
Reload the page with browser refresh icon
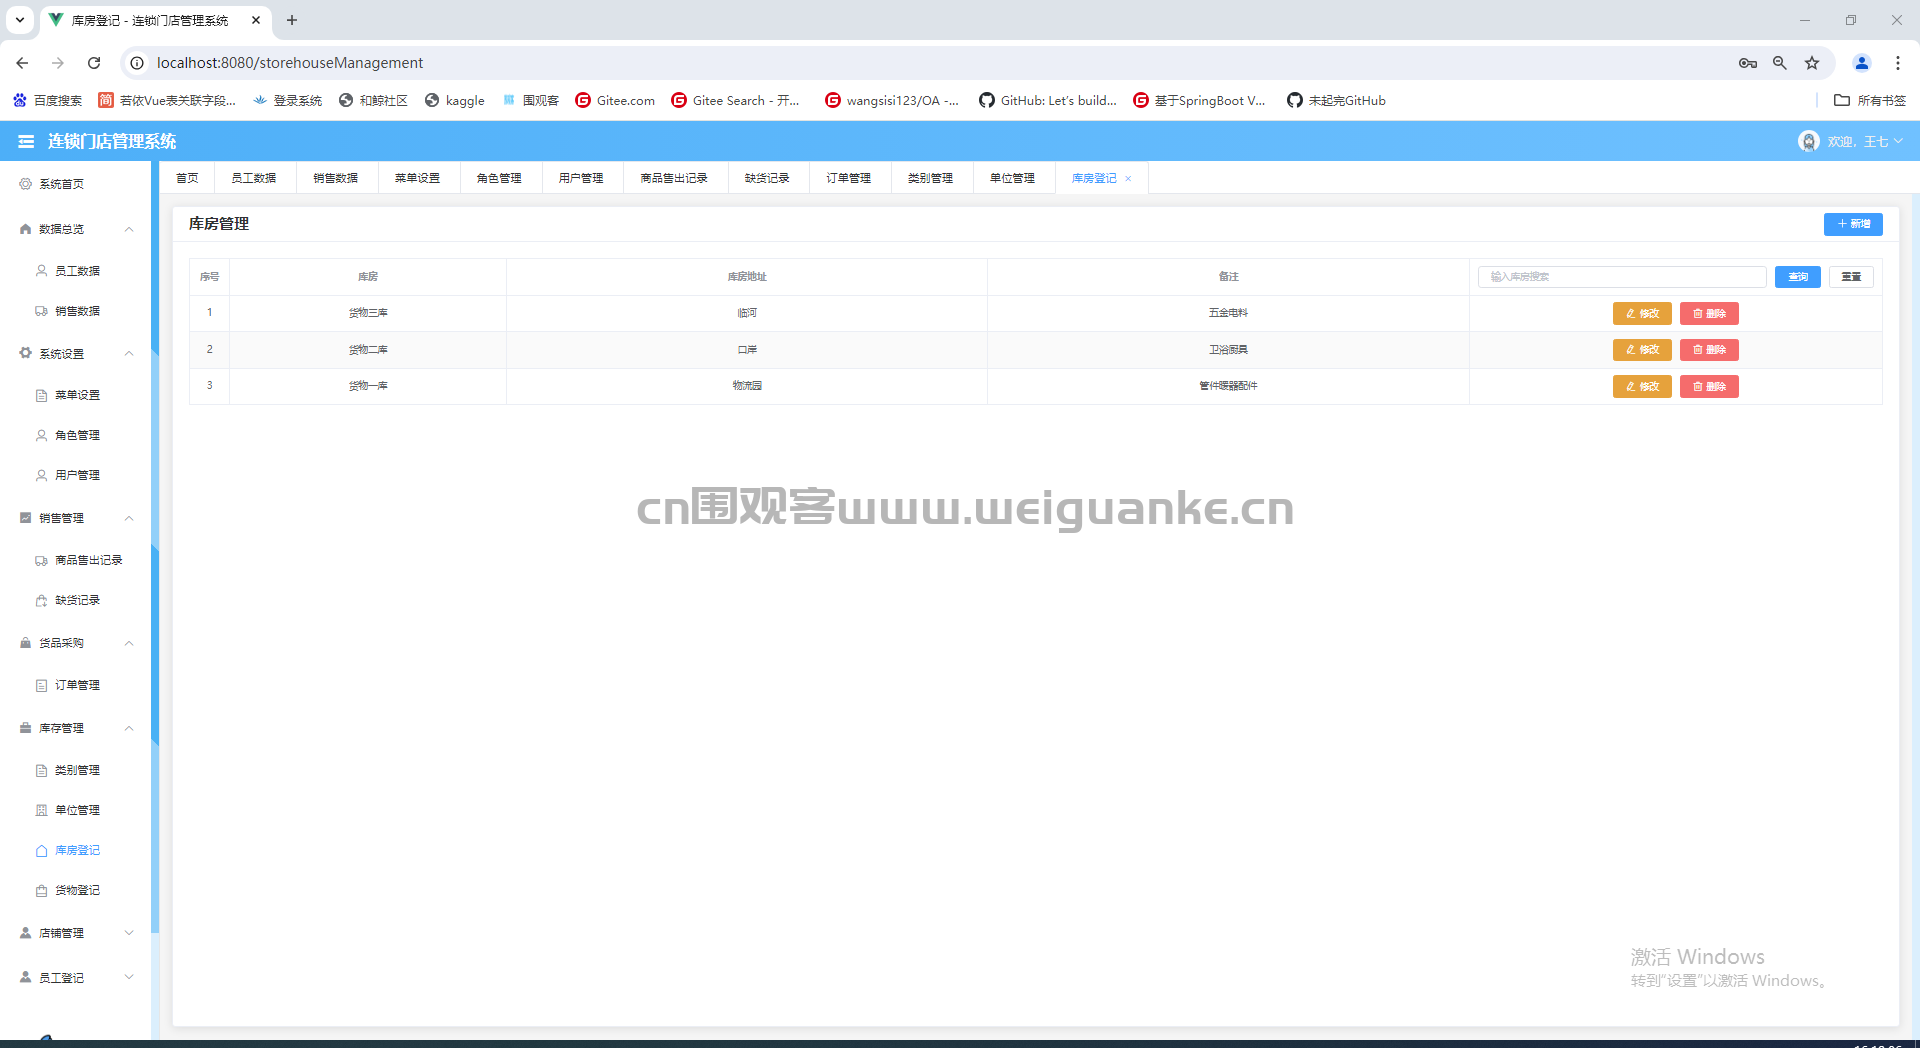[94, 63]
